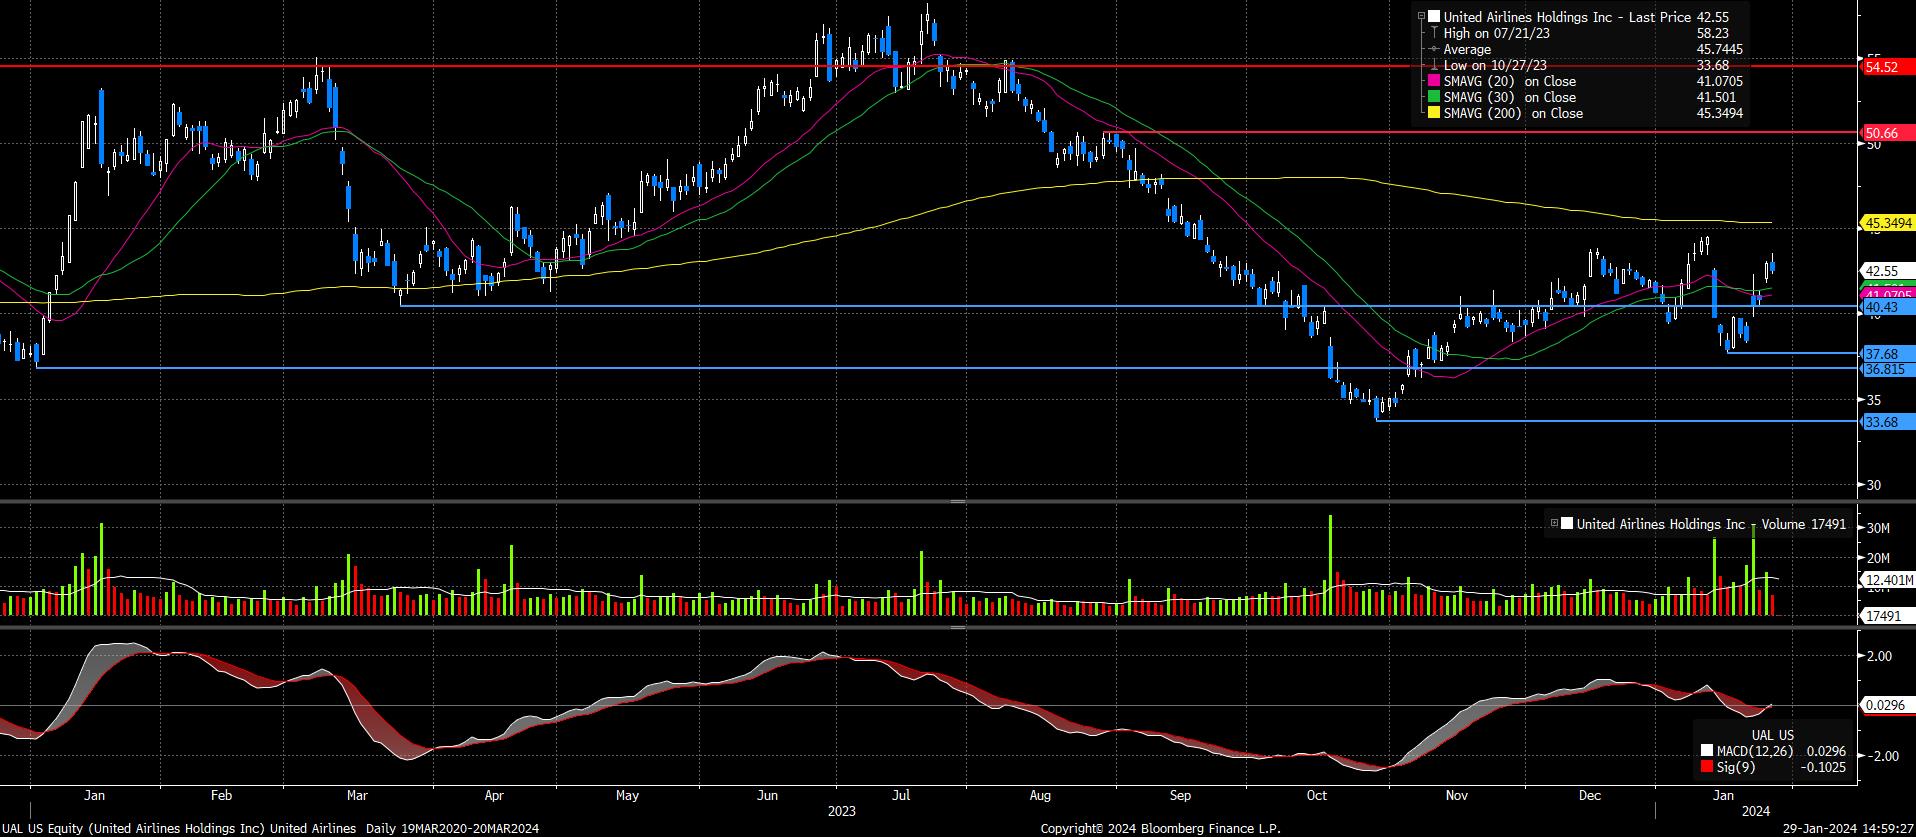Select the 'Average' legend entry
Image resolution: width=1916 pixels, height=837 pixels.
coord(1467,49)
